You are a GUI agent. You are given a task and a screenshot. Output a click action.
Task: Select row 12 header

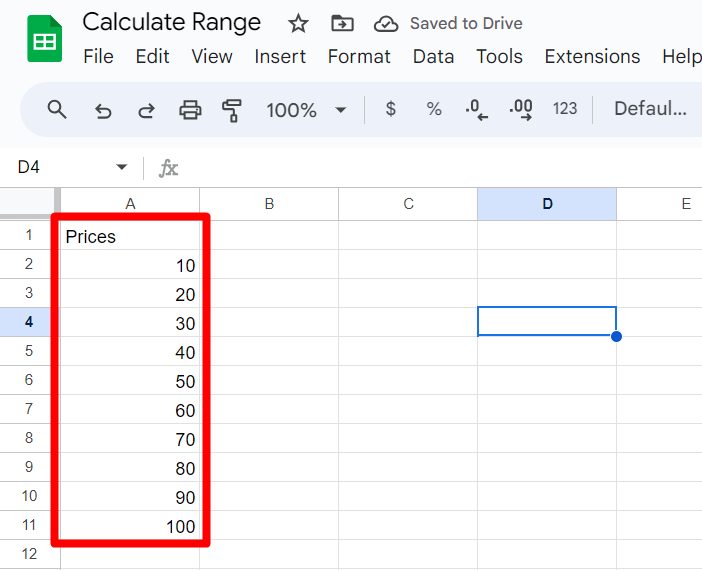29,554
